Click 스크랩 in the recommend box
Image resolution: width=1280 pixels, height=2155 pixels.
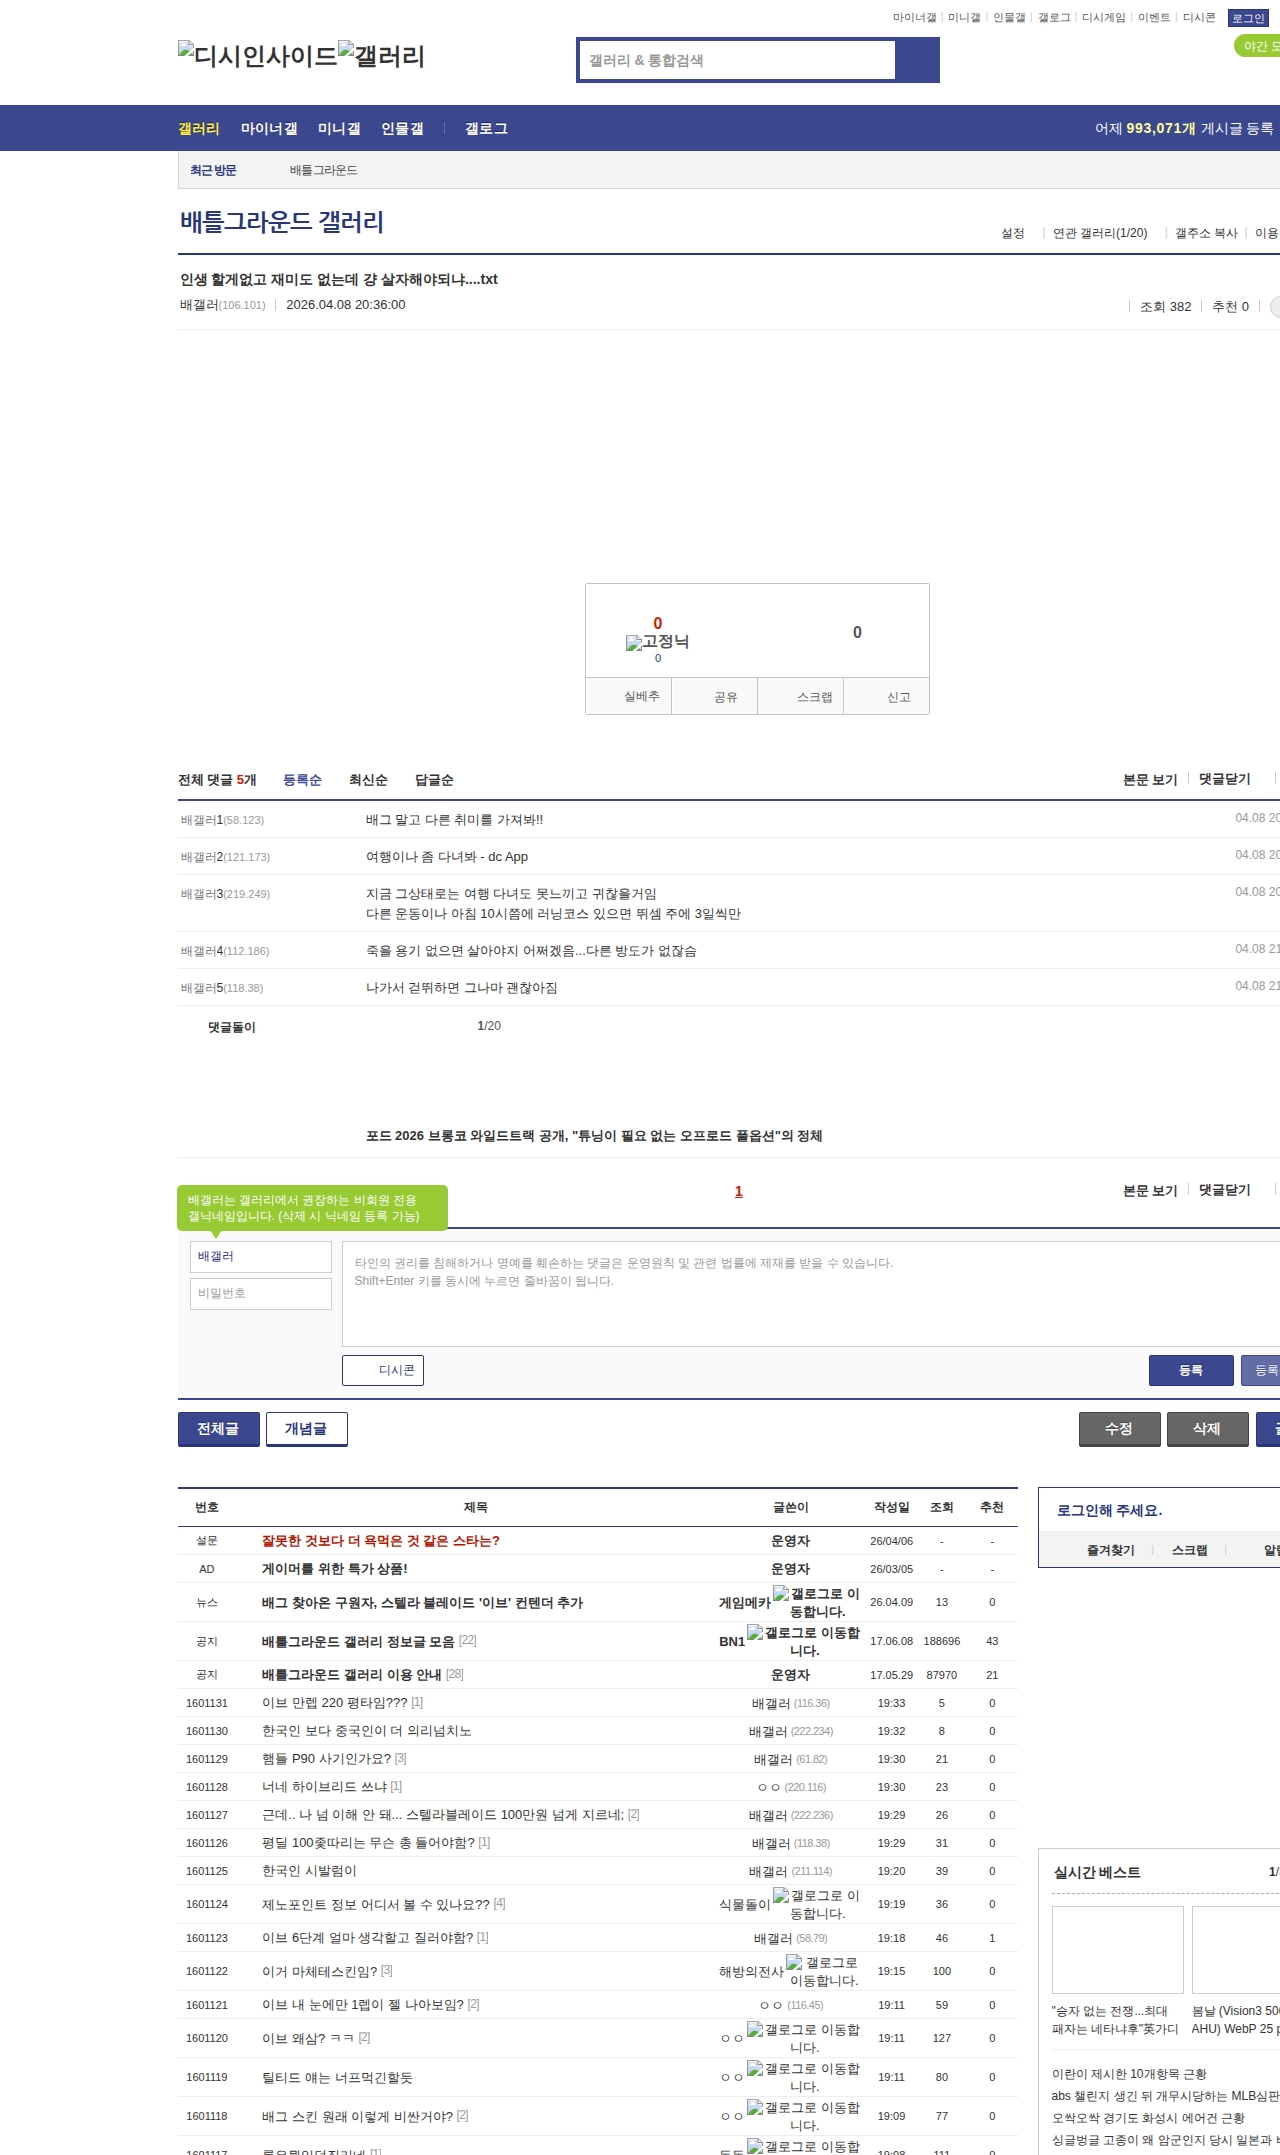(801, 696)
